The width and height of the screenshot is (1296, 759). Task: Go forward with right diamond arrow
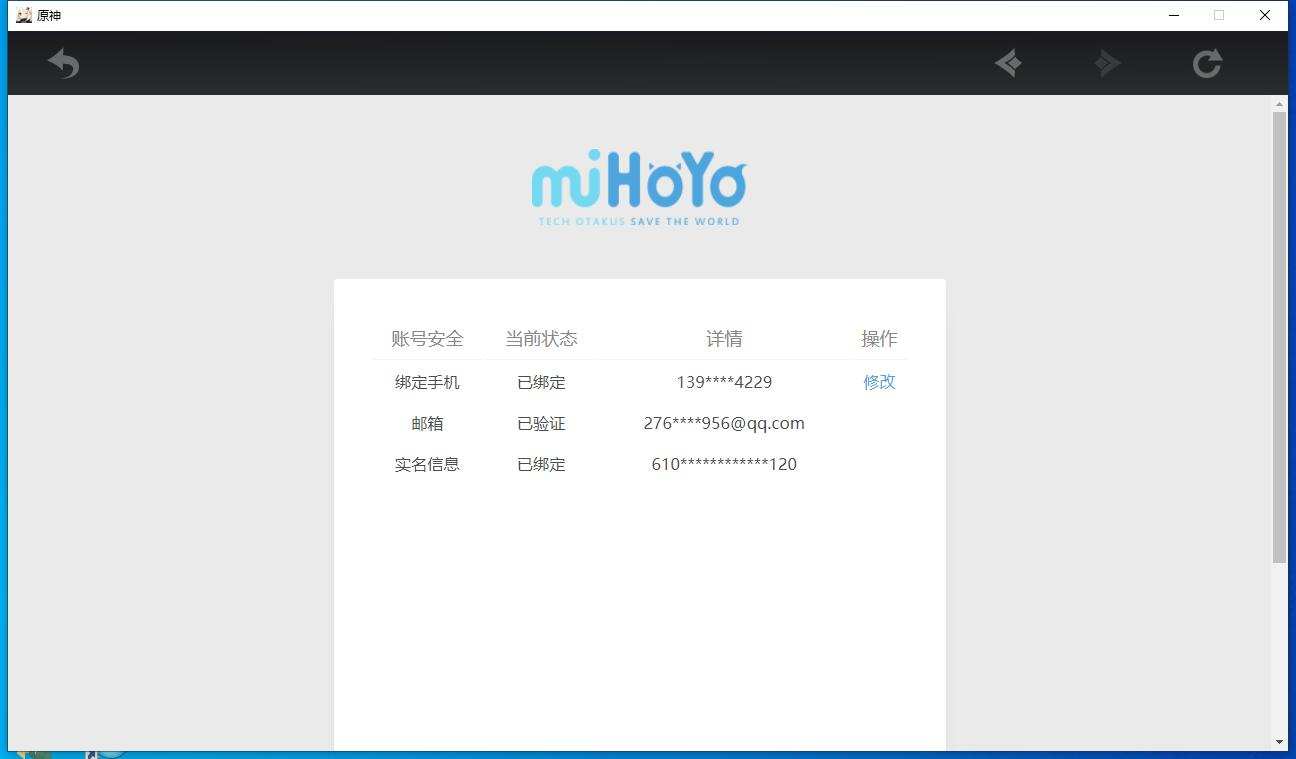click(1107, 63)
